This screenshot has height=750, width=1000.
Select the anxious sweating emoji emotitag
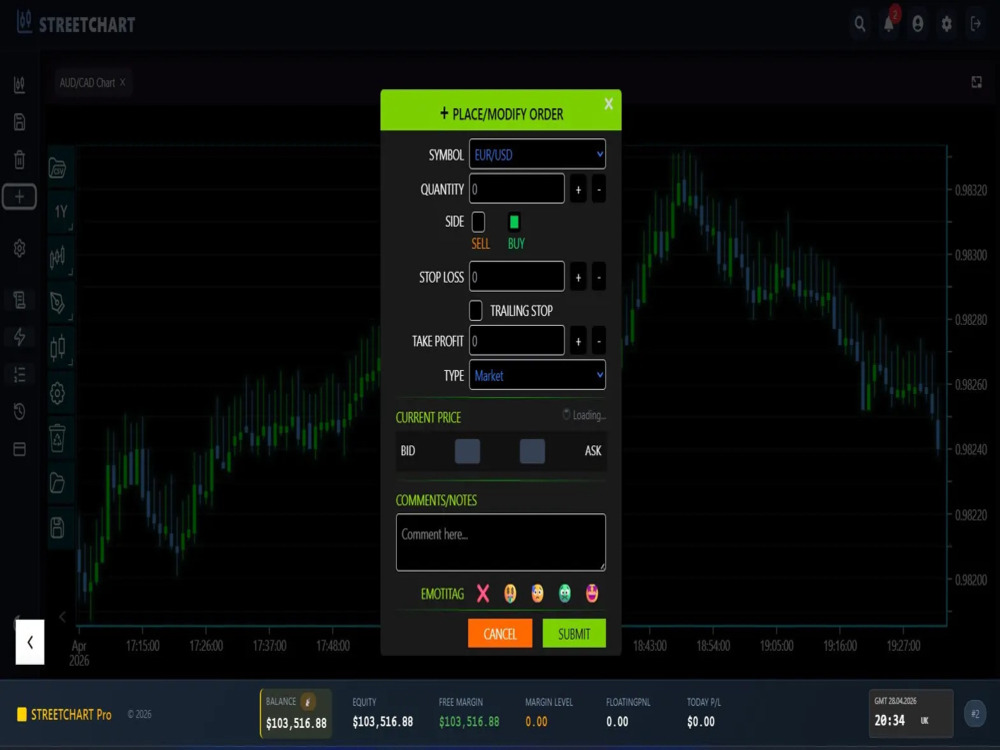(538, 594)
